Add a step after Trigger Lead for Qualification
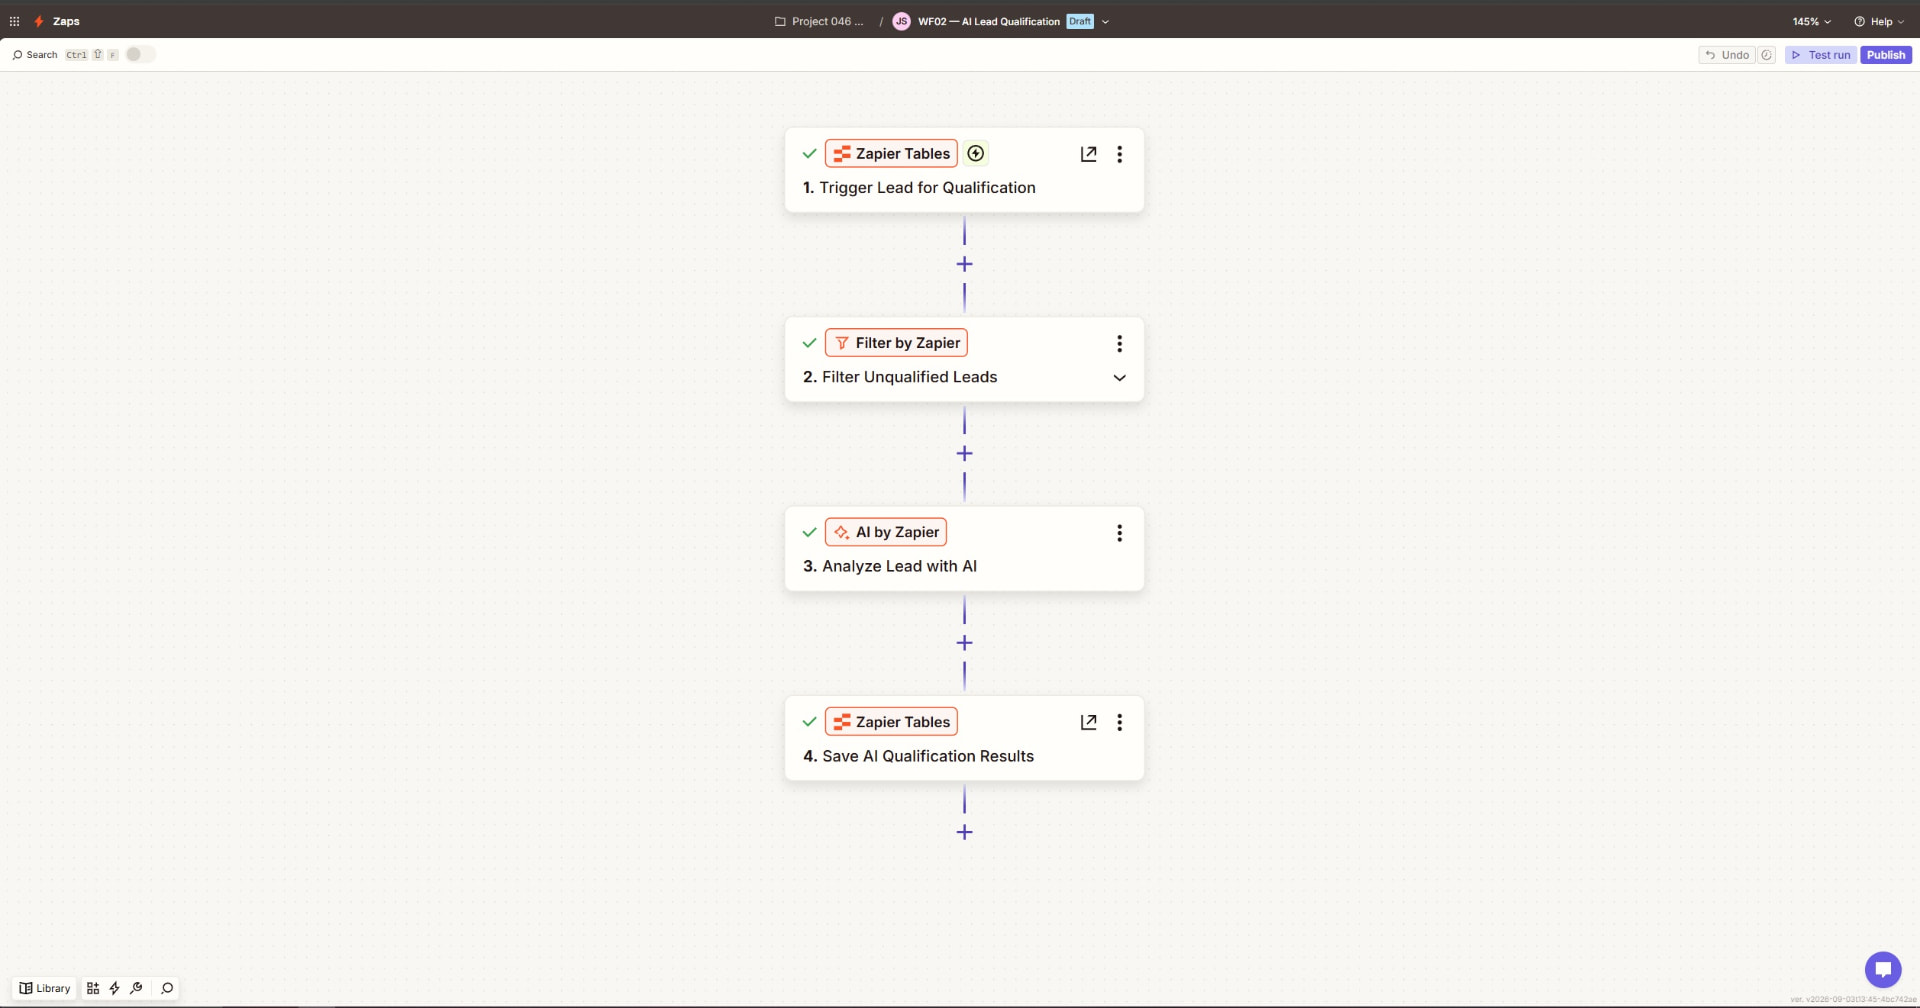 pyautogui.click(x=964, y=264)
